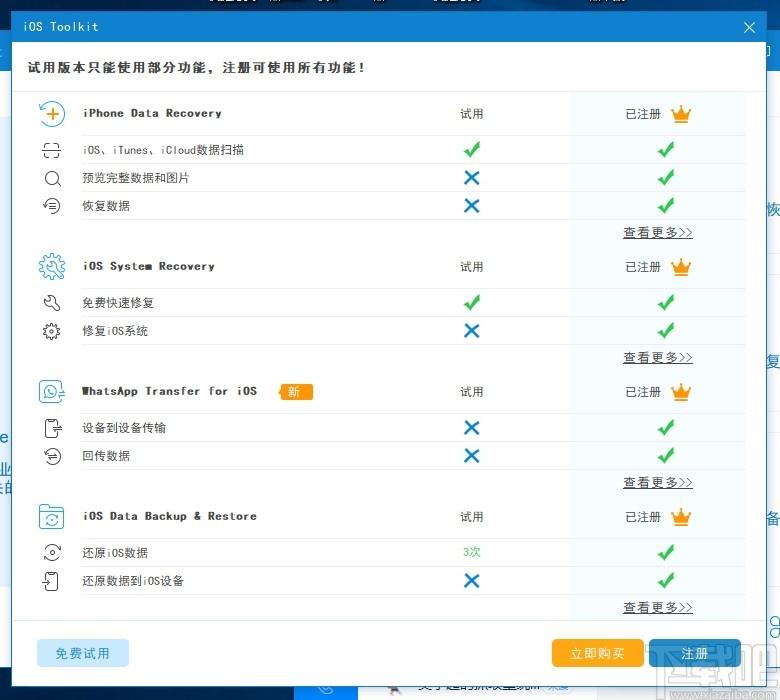Click the WhatsApp Transfer for iOS icon
Viewport: 780px width, 700px height.
[x=52, y=392]
